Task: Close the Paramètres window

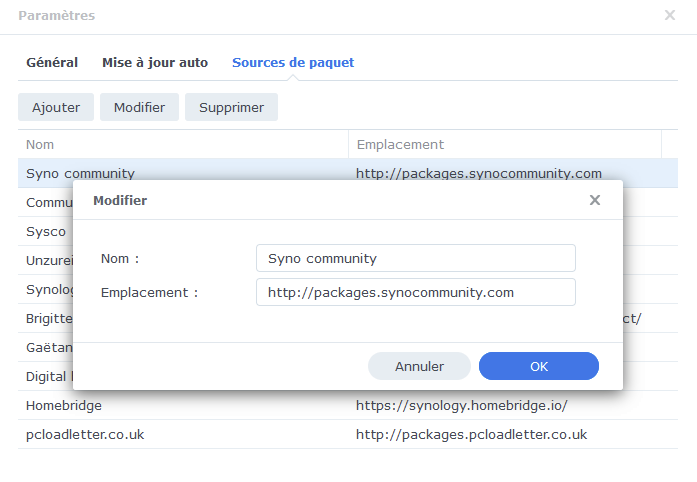Action: pos(670,15)
